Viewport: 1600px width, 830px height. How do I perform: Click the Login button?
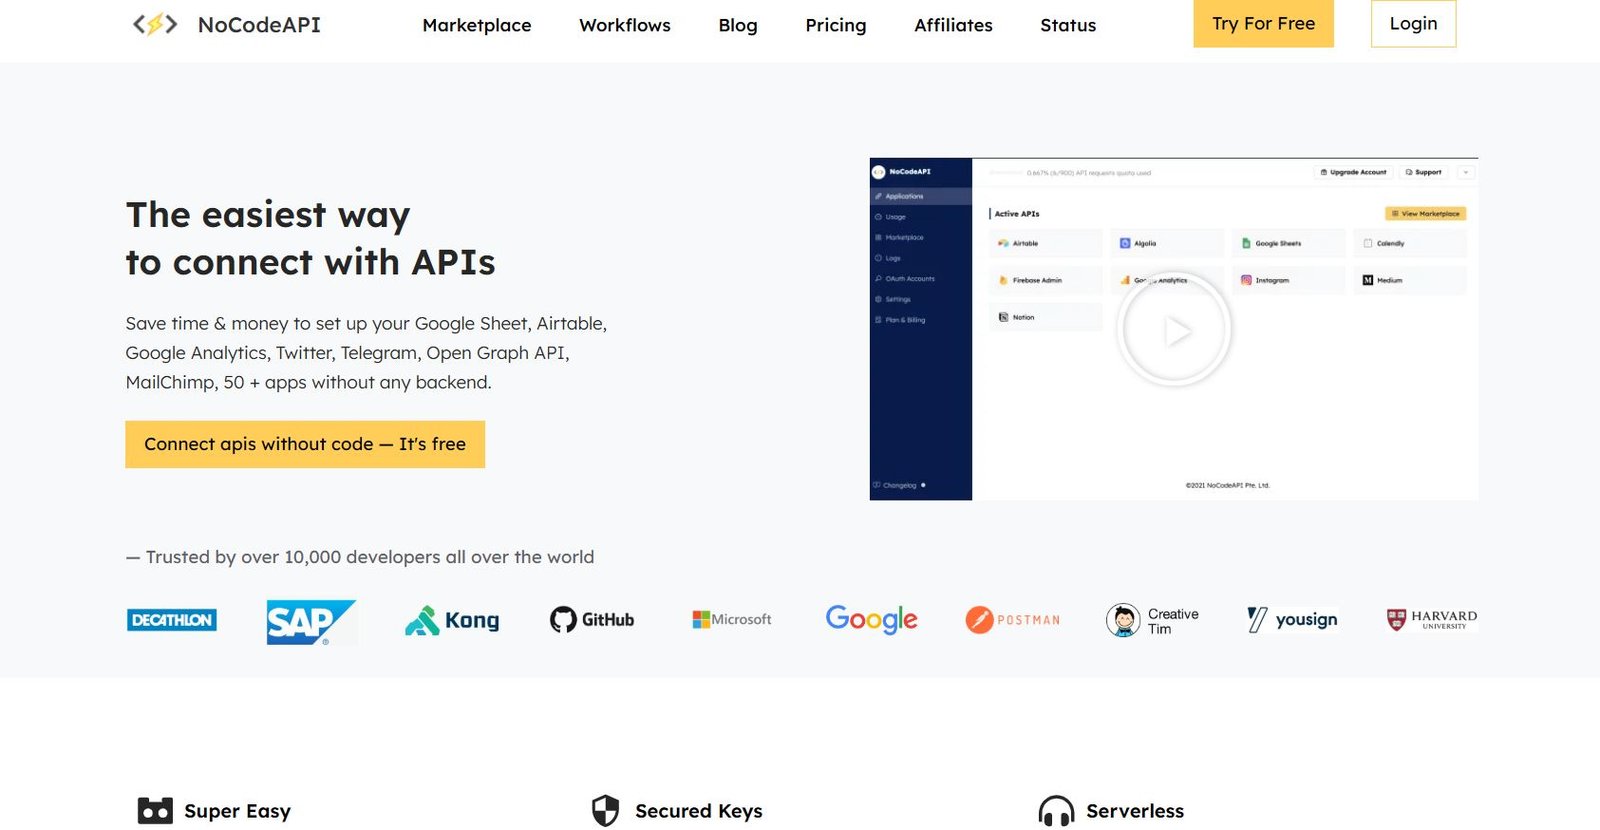point(1413,23)
